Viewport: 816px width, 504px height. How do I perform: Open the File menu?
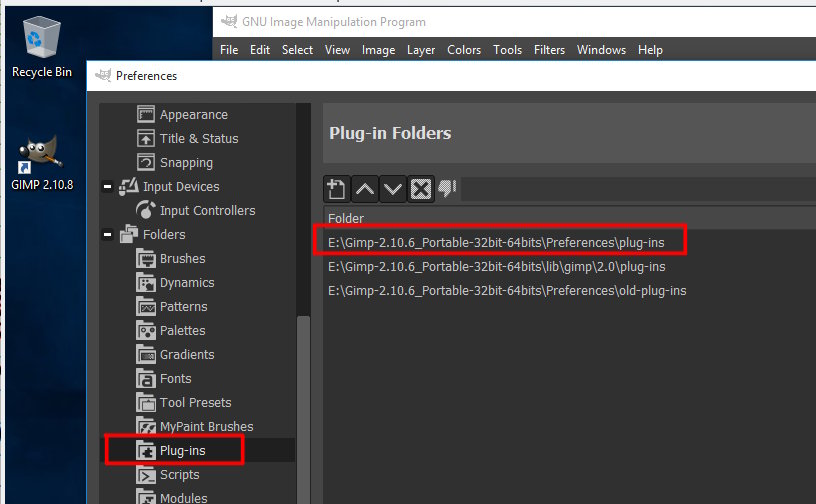[x=229, y=49]
